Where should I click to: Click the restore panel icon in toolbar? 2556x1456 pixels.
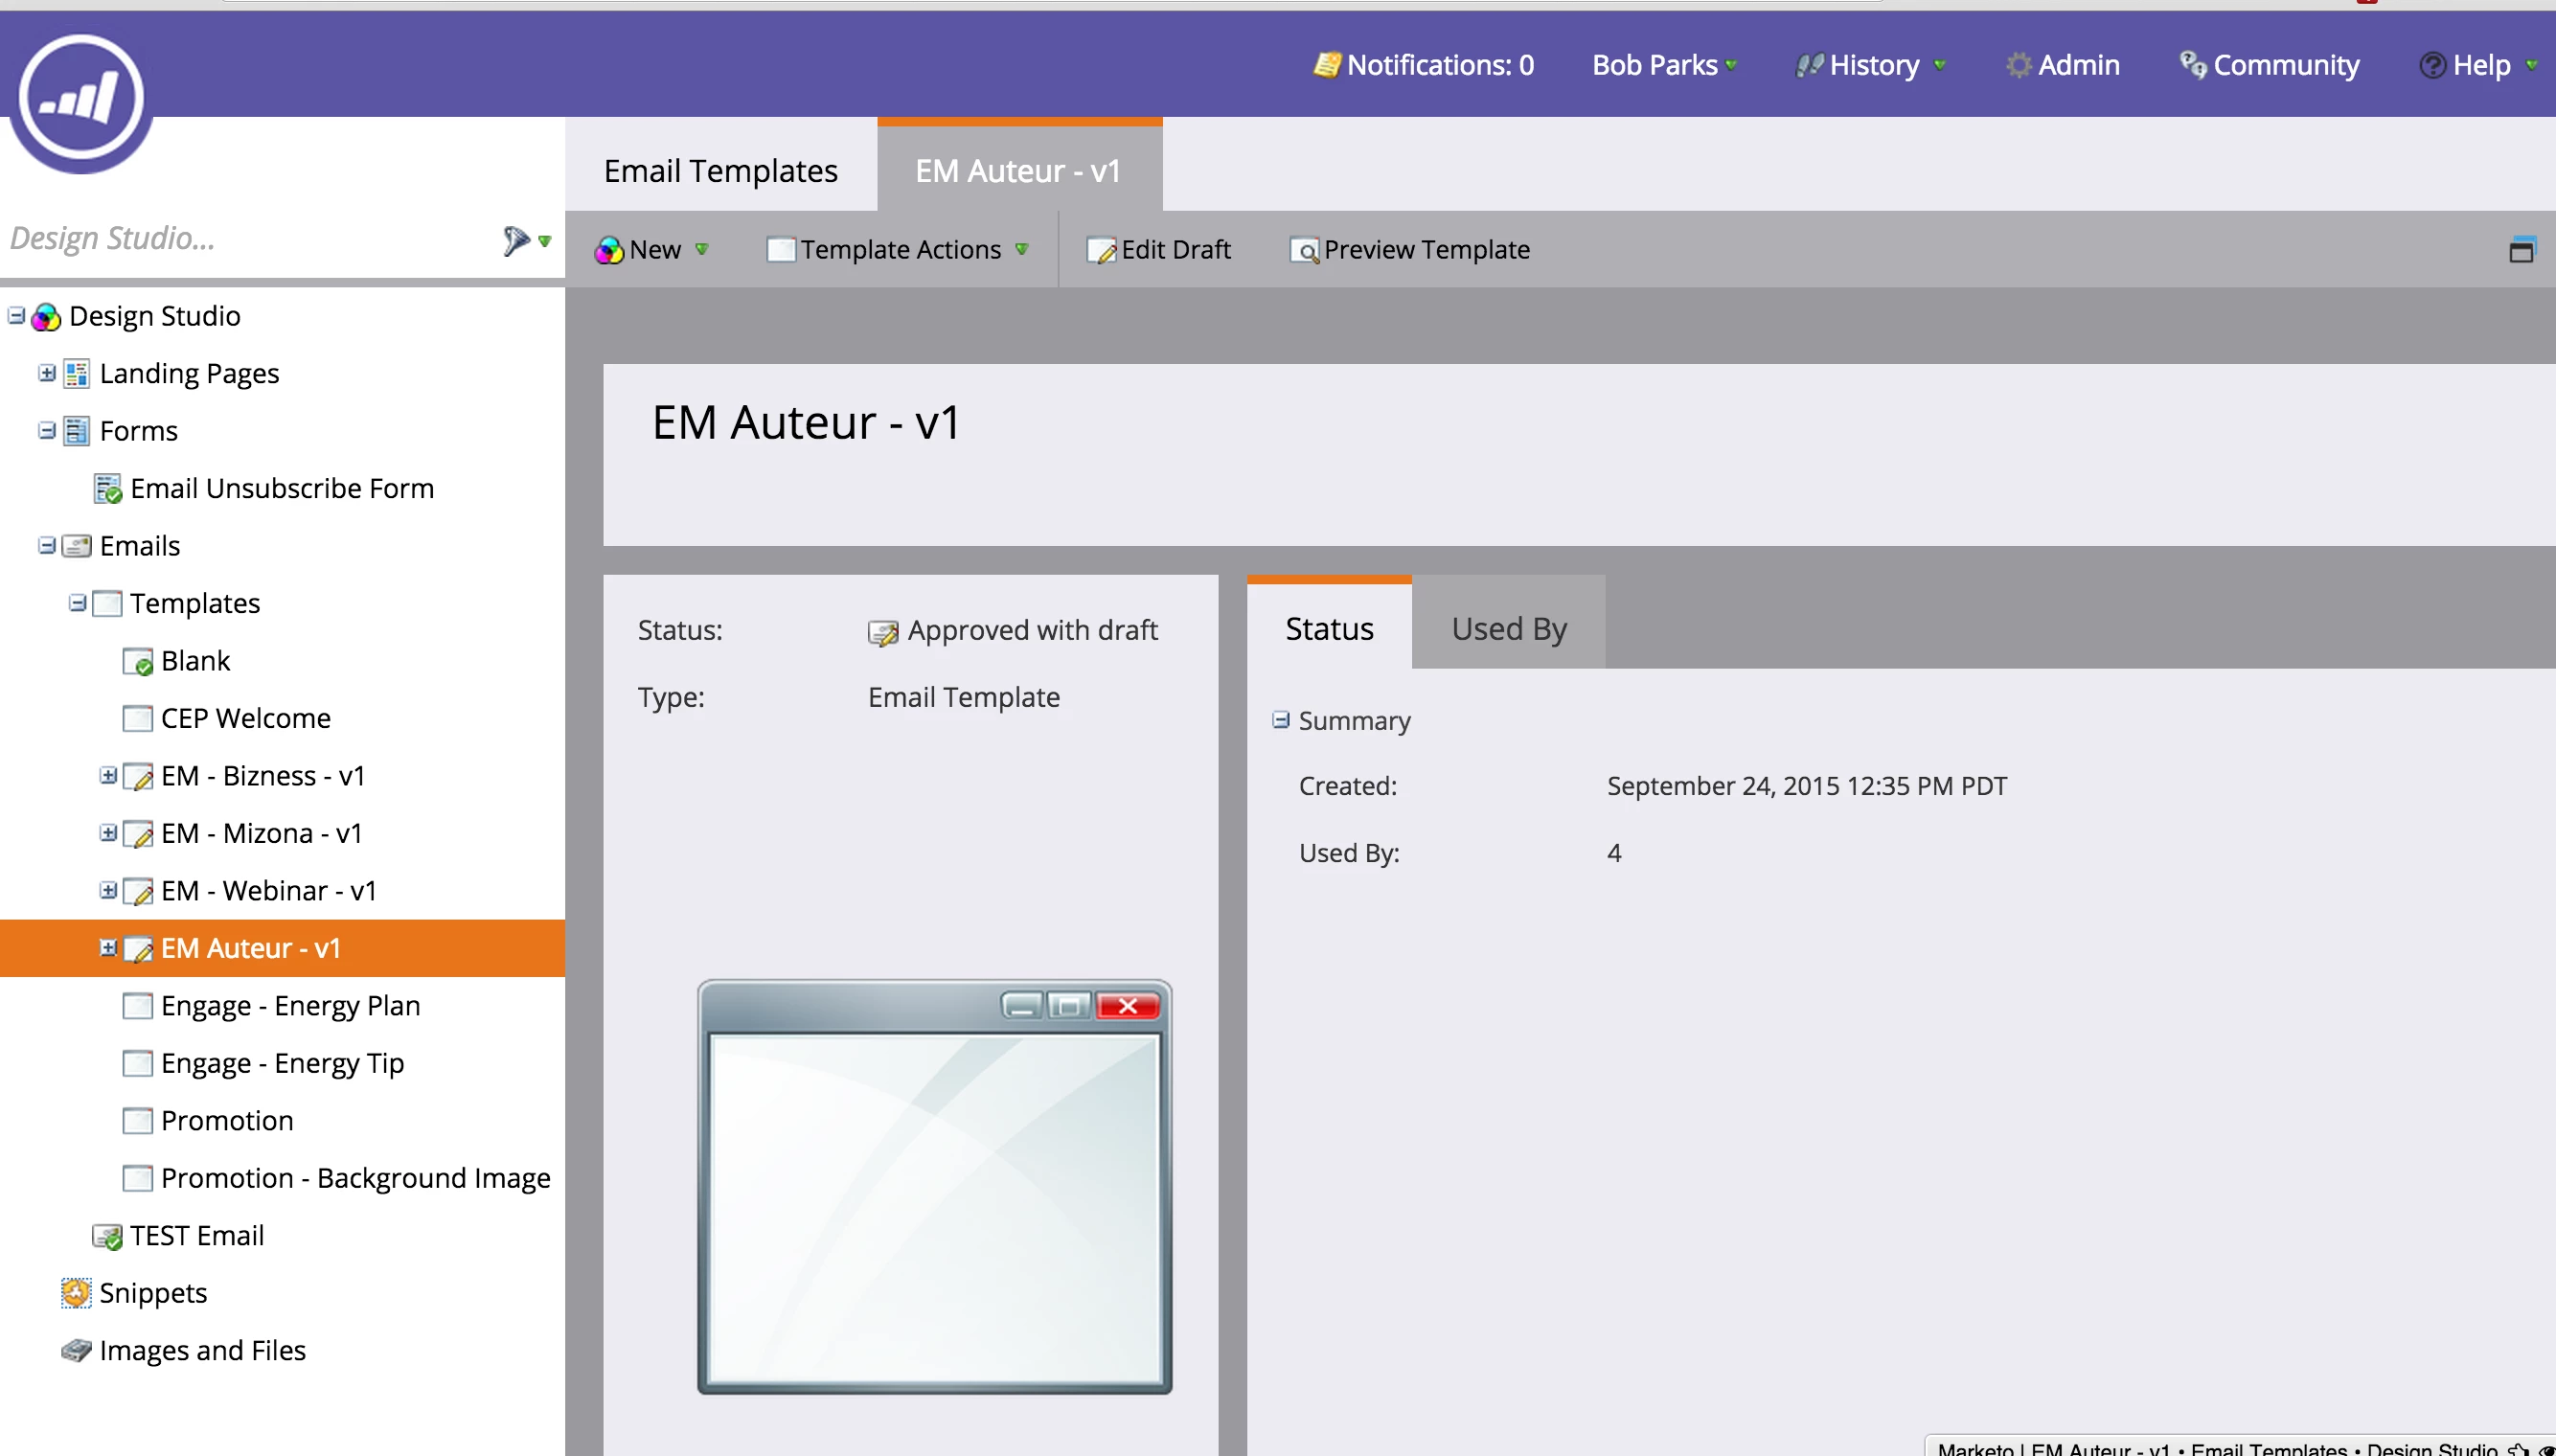click(2521, 250)
